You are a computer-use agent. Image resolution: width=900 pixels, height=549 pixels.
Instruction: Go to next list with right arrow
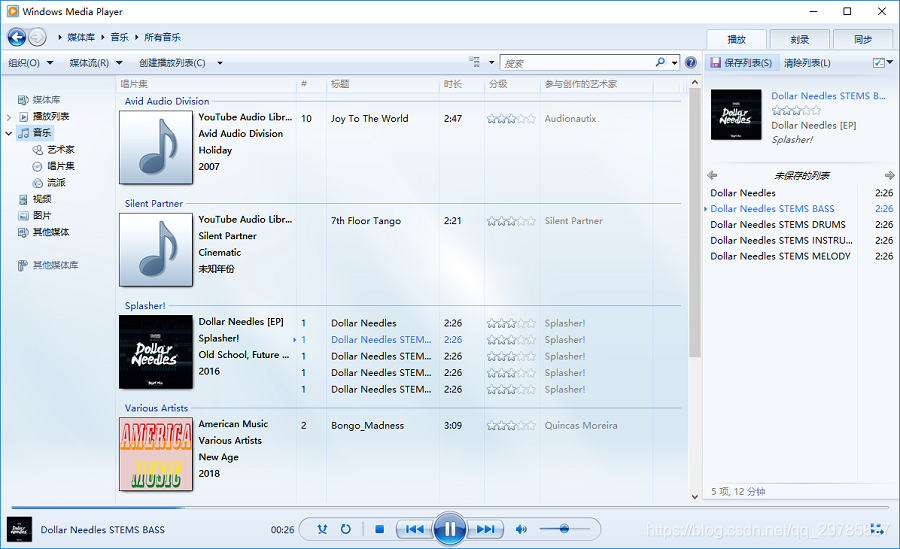tap(889, 175)
